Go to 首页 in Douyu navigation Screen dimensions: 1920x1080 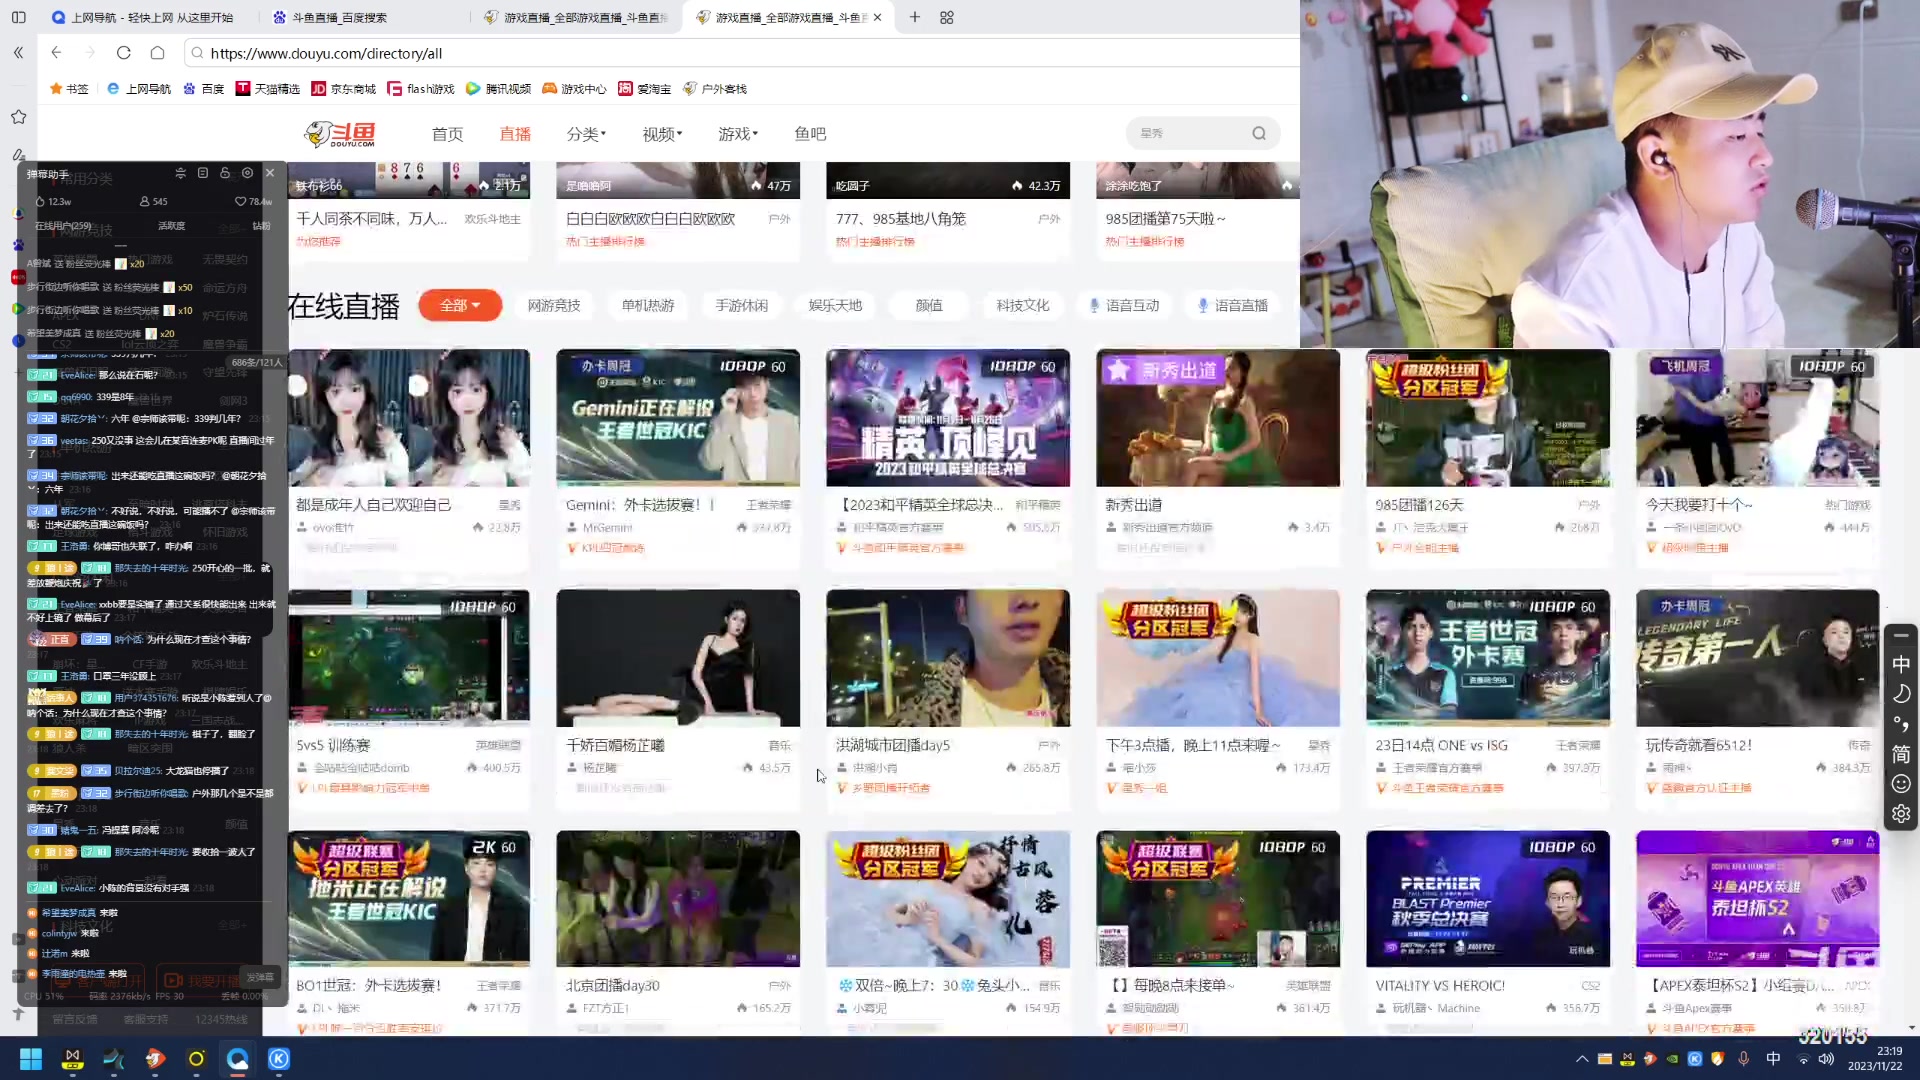coord(447,134)
